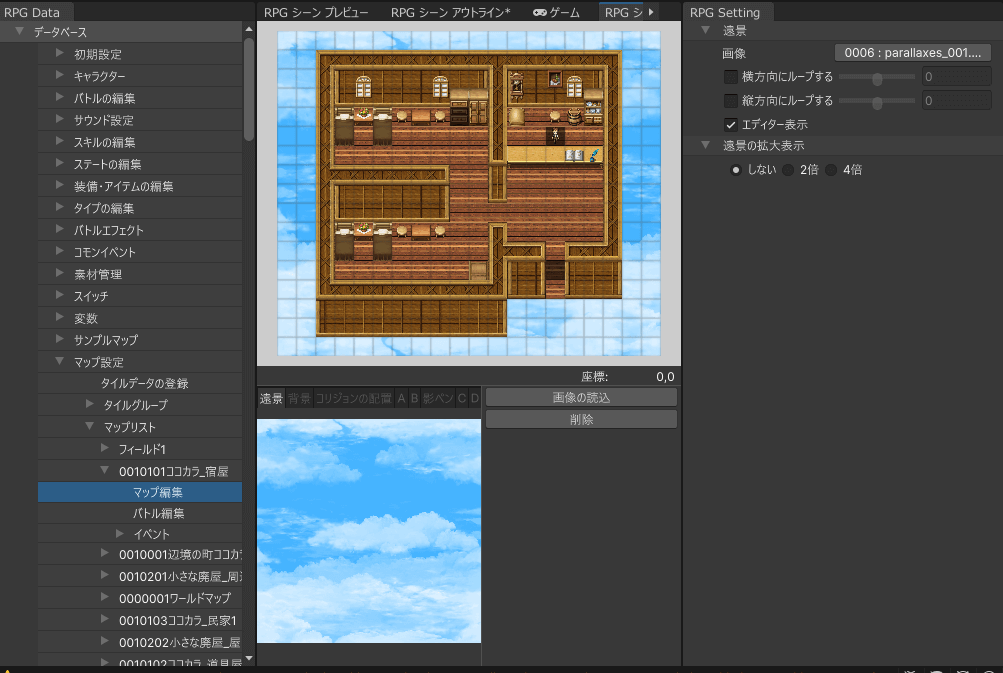Collapse the 遠景の拡大表示 section in RPG Setting

[x=706, y=146]
